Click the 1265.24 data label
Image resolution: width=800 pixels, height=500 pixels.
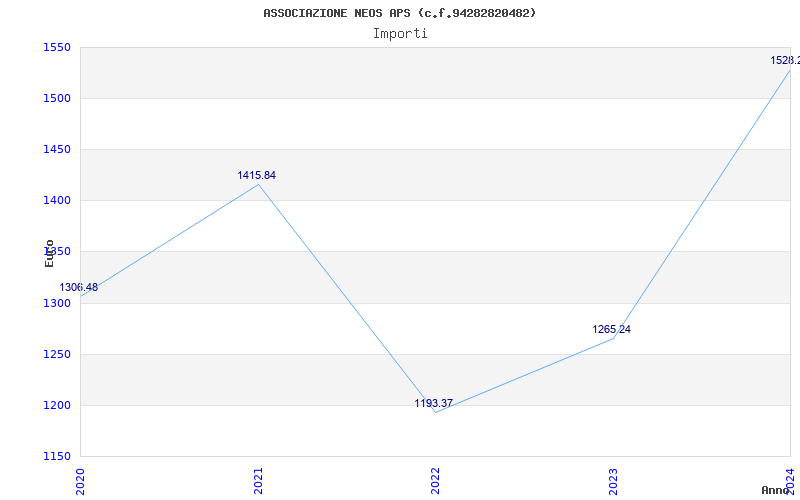611,329
